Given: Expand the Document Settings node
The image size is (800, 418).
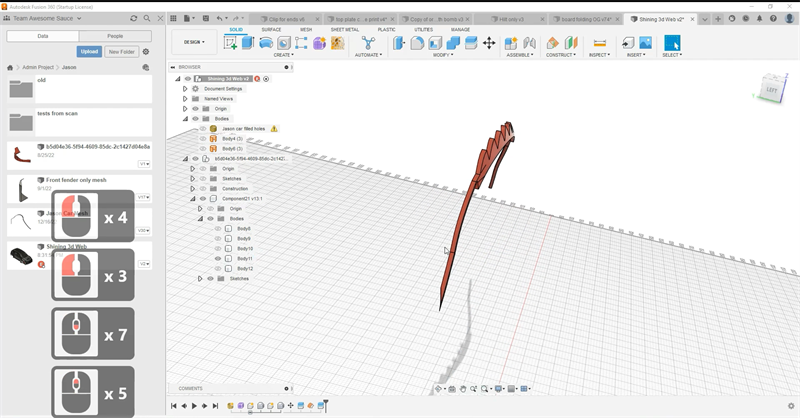Looking at the screenshot, I should pyautogui.click(x=185, y=89).
